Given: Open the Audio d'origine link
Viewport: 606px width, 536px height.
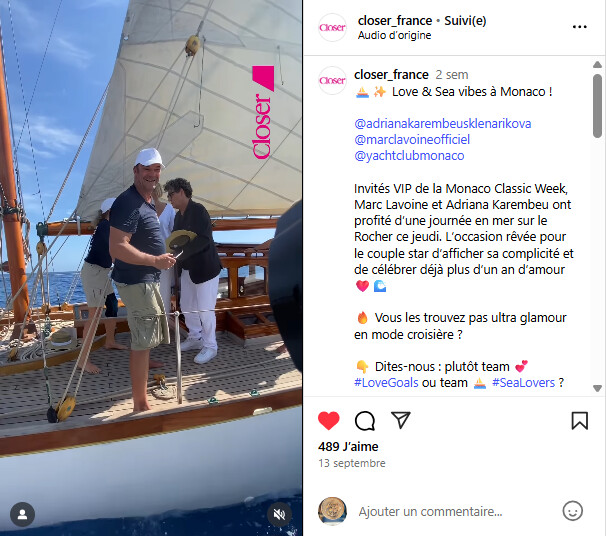Looking at the screenshot, I should coord(394,35).
